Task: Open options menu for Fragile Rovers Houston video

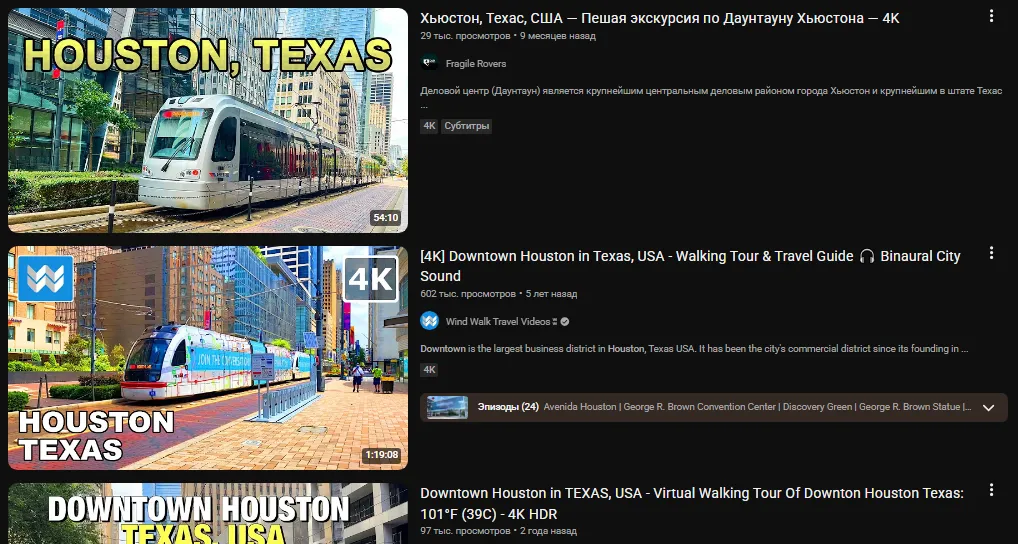Action: coord(991,16)
